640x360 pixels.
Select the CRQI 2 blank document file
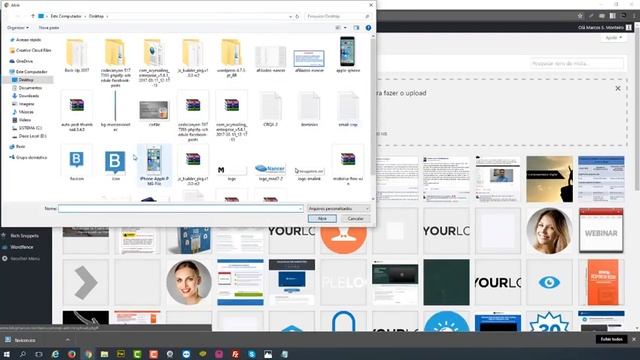pyautogui.click(x=270, y=109)
